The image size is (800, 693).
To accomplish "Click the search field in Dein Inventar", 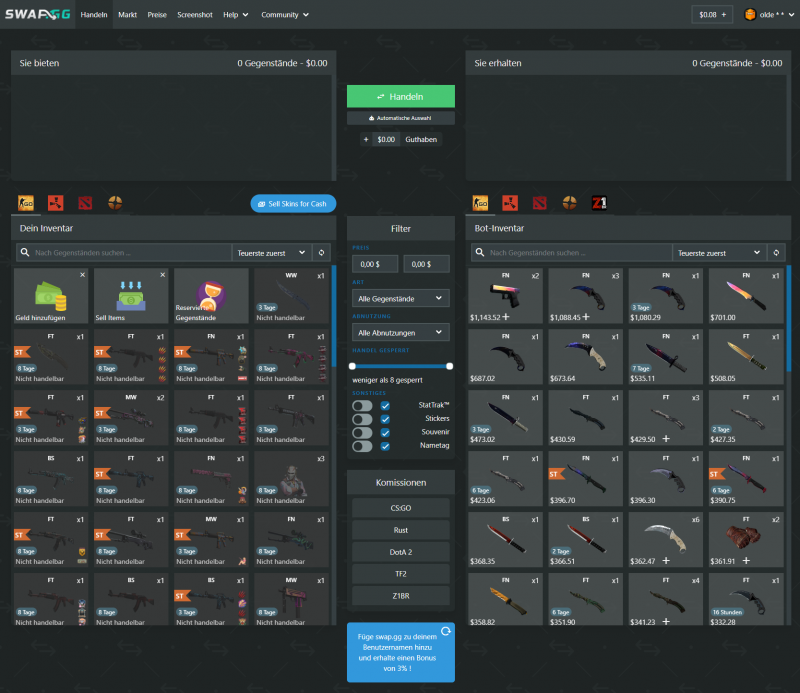I will point(124,253).
